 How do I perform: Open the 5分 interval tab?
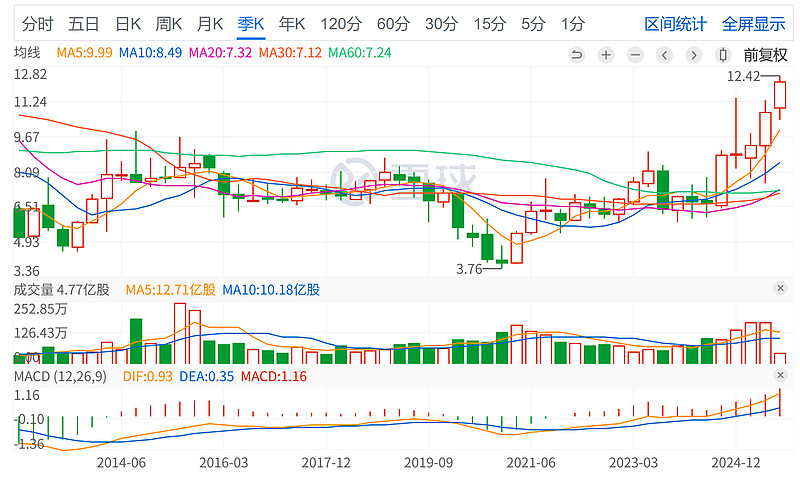click(x=533, y=24)
